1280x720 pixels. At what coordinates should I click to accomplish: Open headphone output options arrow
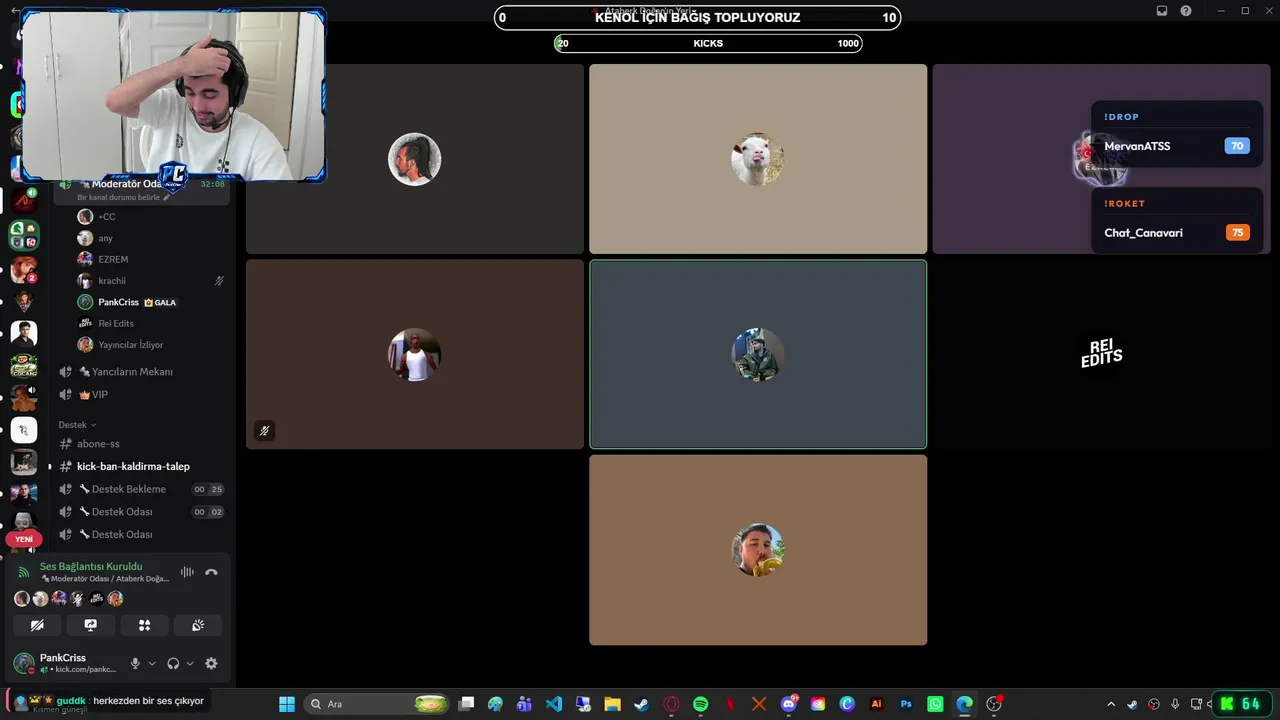click(x=190, y=663)
